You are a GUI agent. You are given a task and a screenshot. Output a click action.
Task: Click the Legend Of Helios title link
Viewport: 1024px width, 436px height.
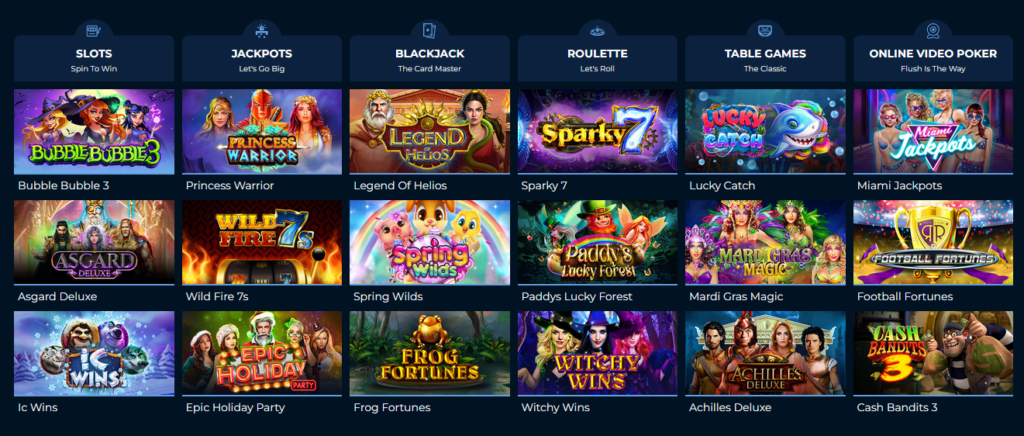(x=400, y=185)
